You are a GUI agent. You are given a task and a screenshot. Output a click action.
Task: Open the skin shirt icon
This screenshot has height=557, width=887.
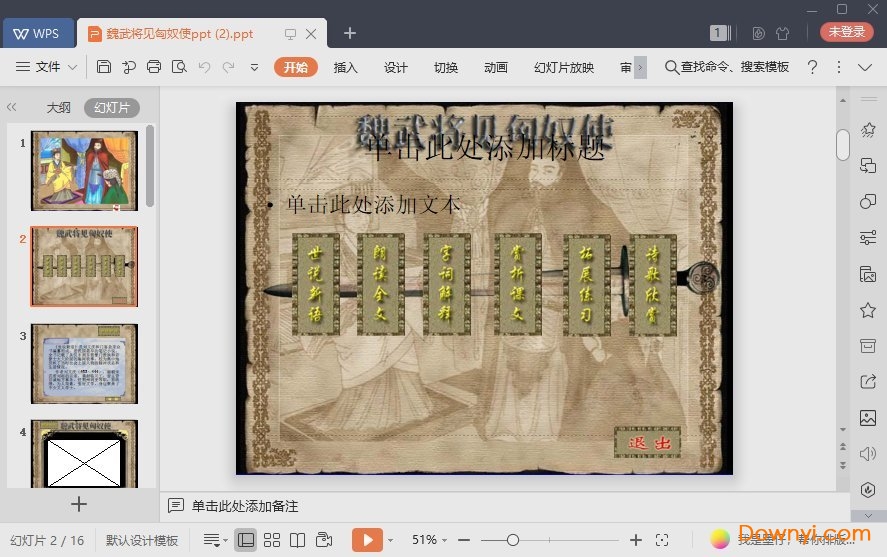point(783,33)
